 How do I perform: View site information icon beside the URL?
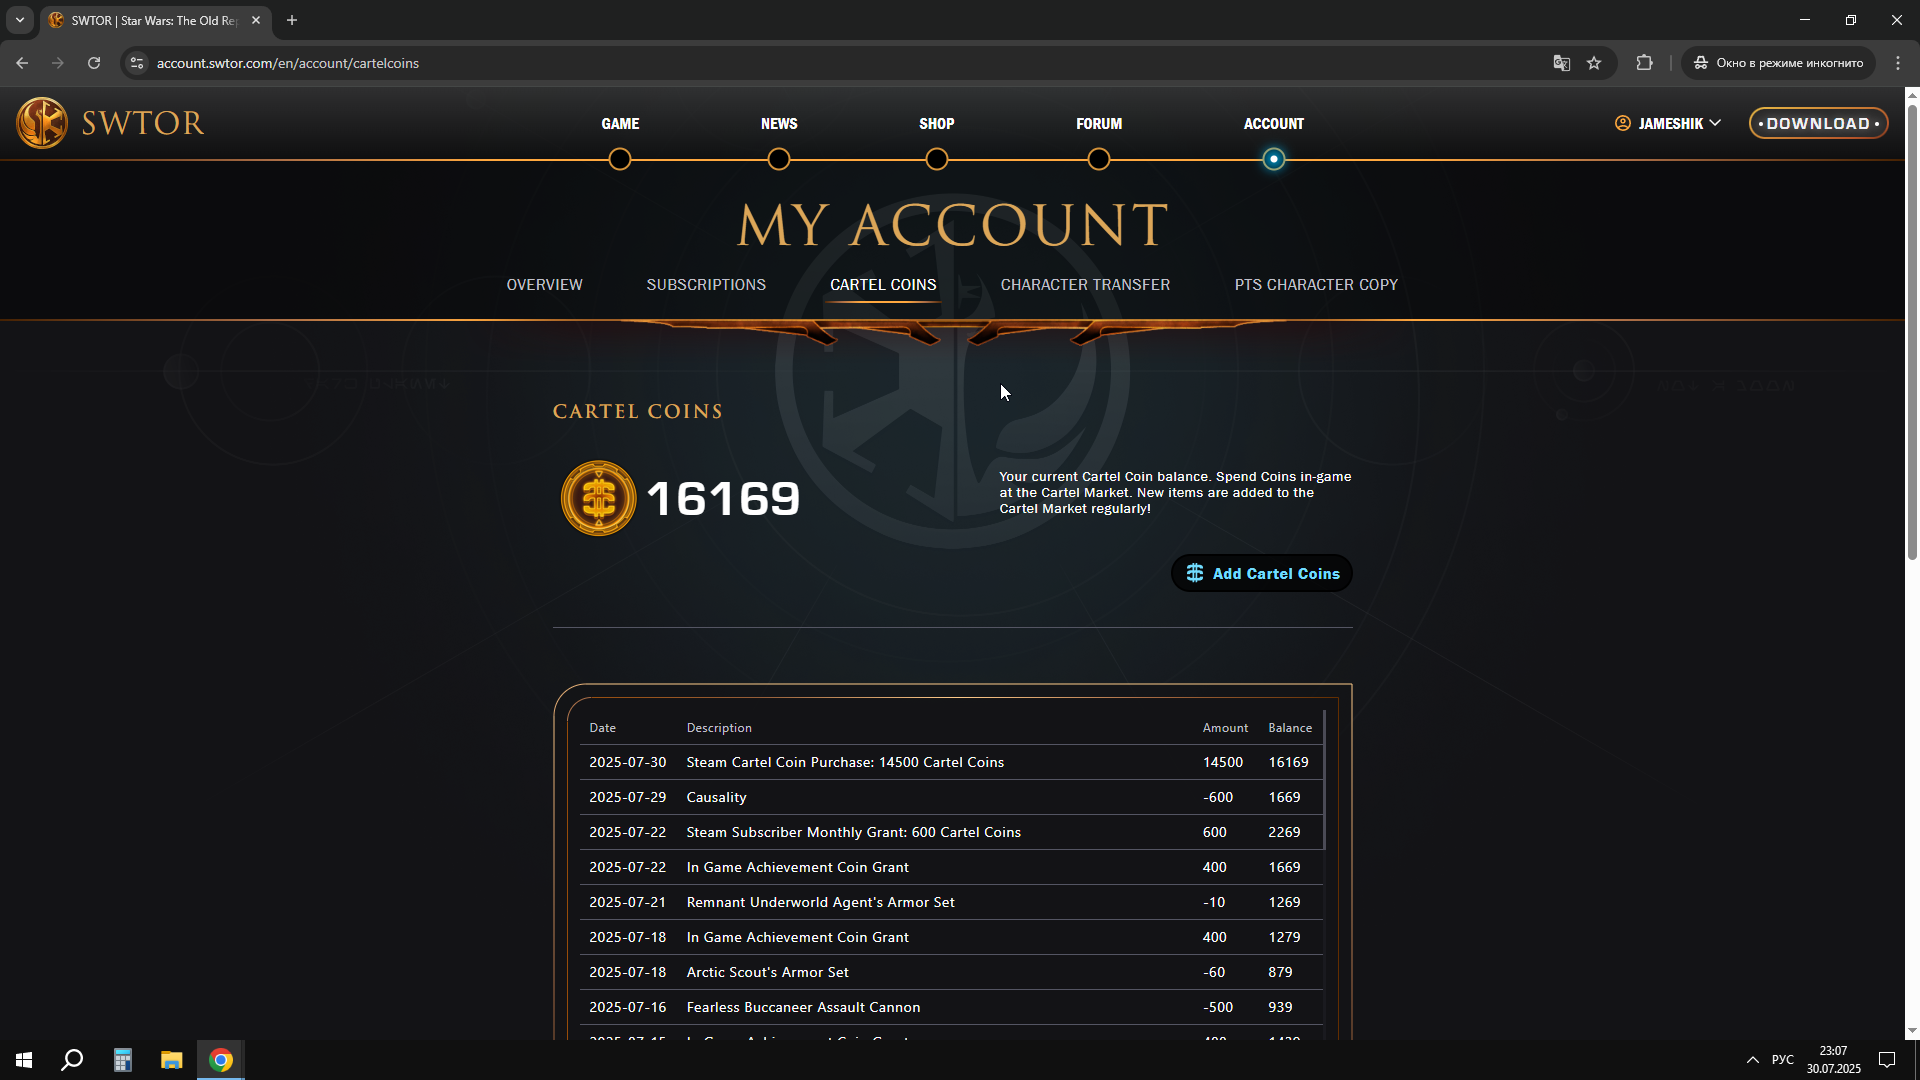point(137,63)
